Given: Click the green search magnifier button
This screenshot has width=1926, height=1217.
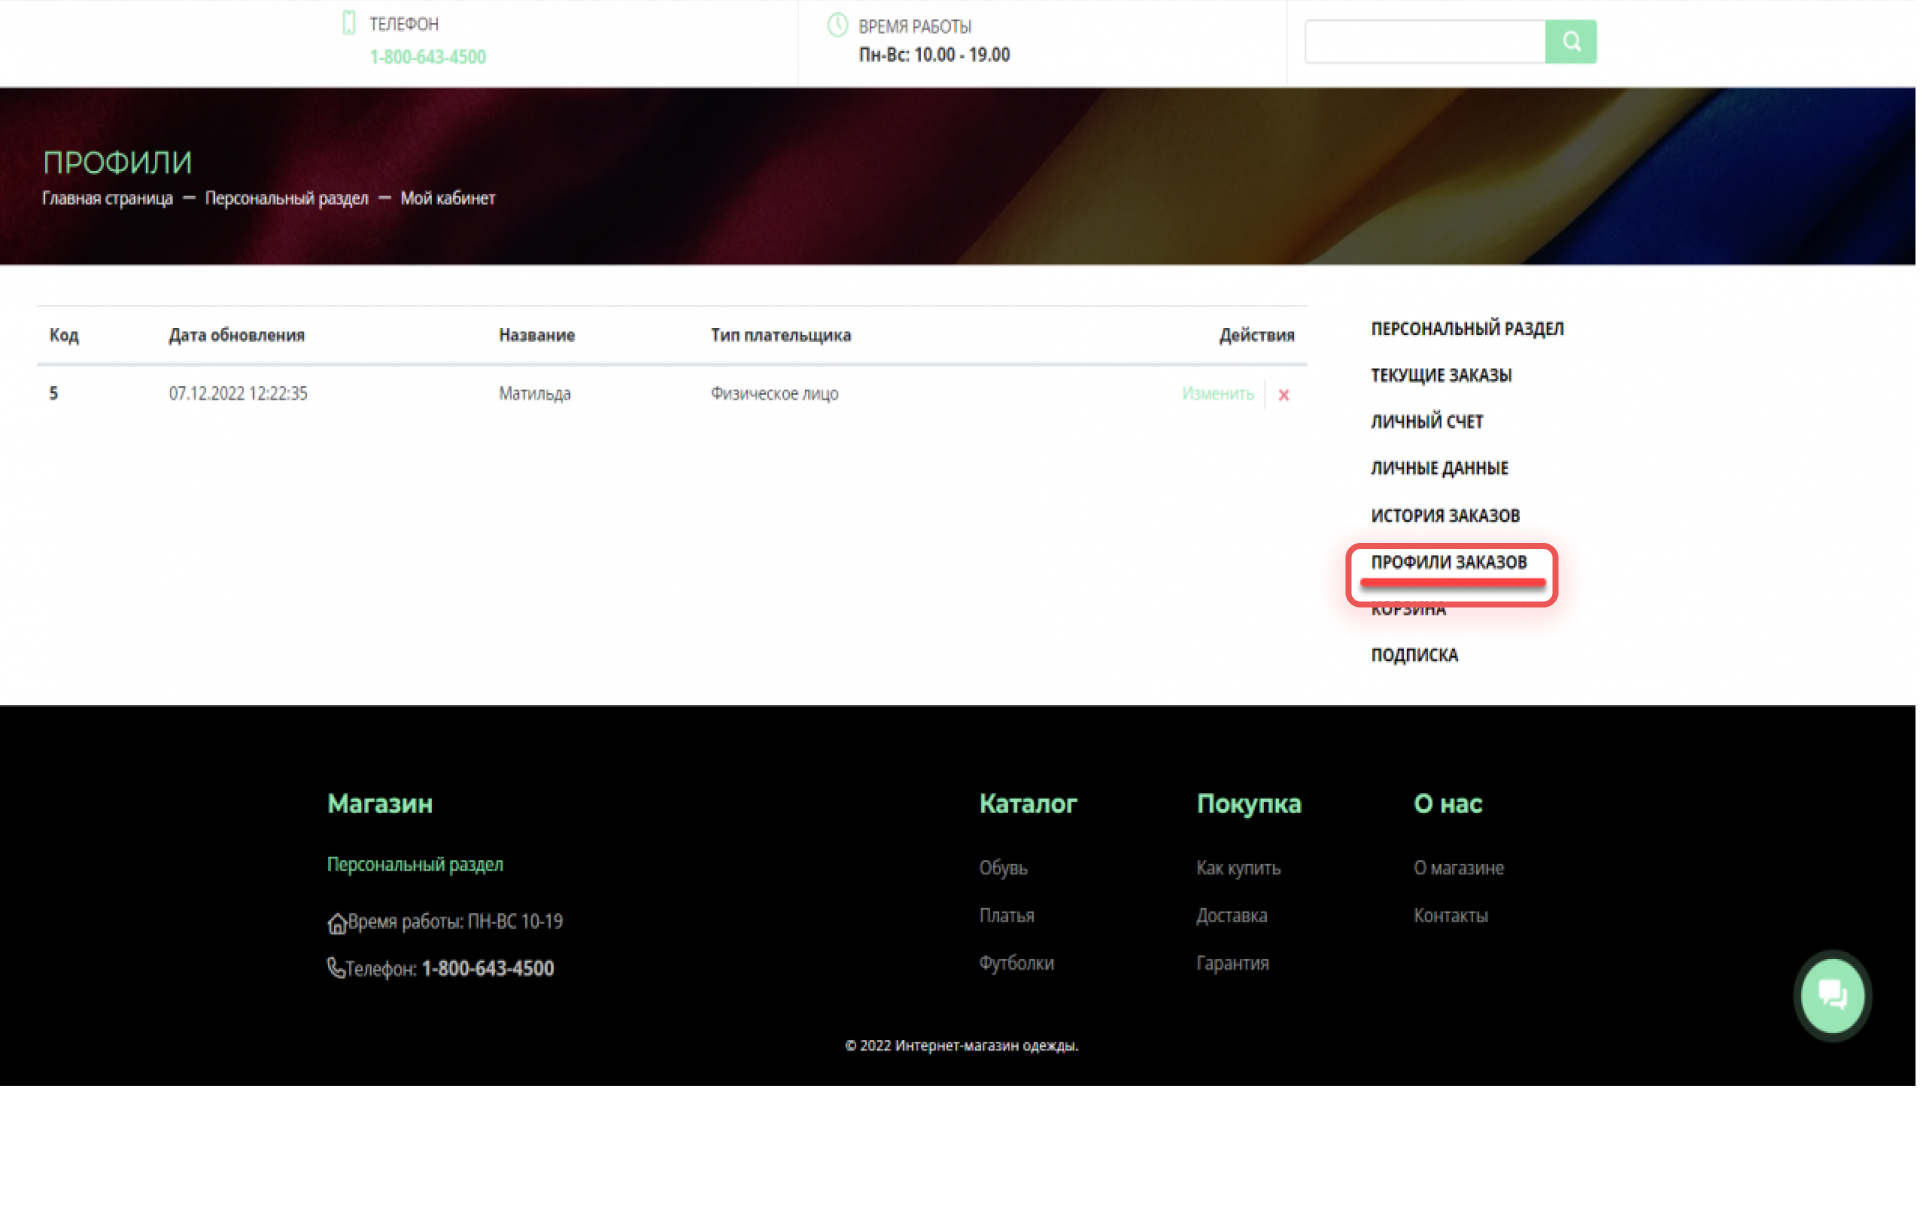Looking at the screenshot, I should click(1570, 42).
